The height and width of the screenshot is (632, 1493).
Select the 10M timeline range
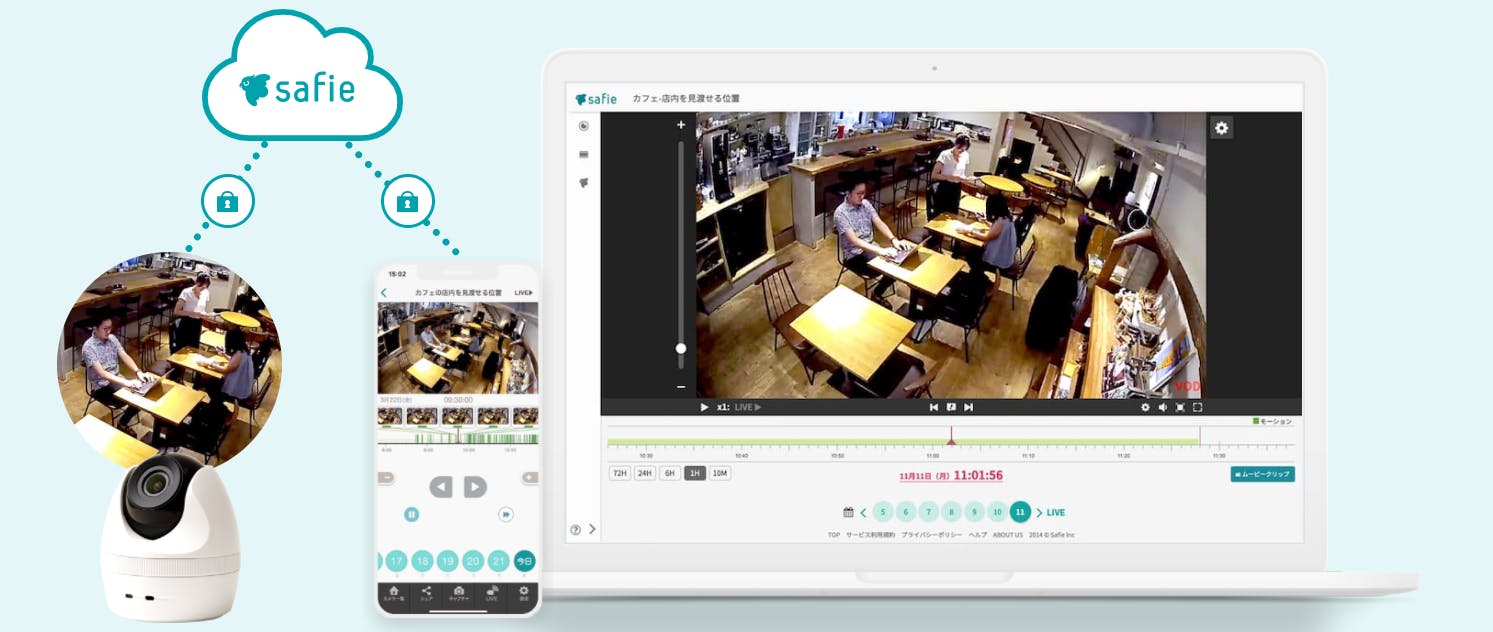click(x=720, y=473)
